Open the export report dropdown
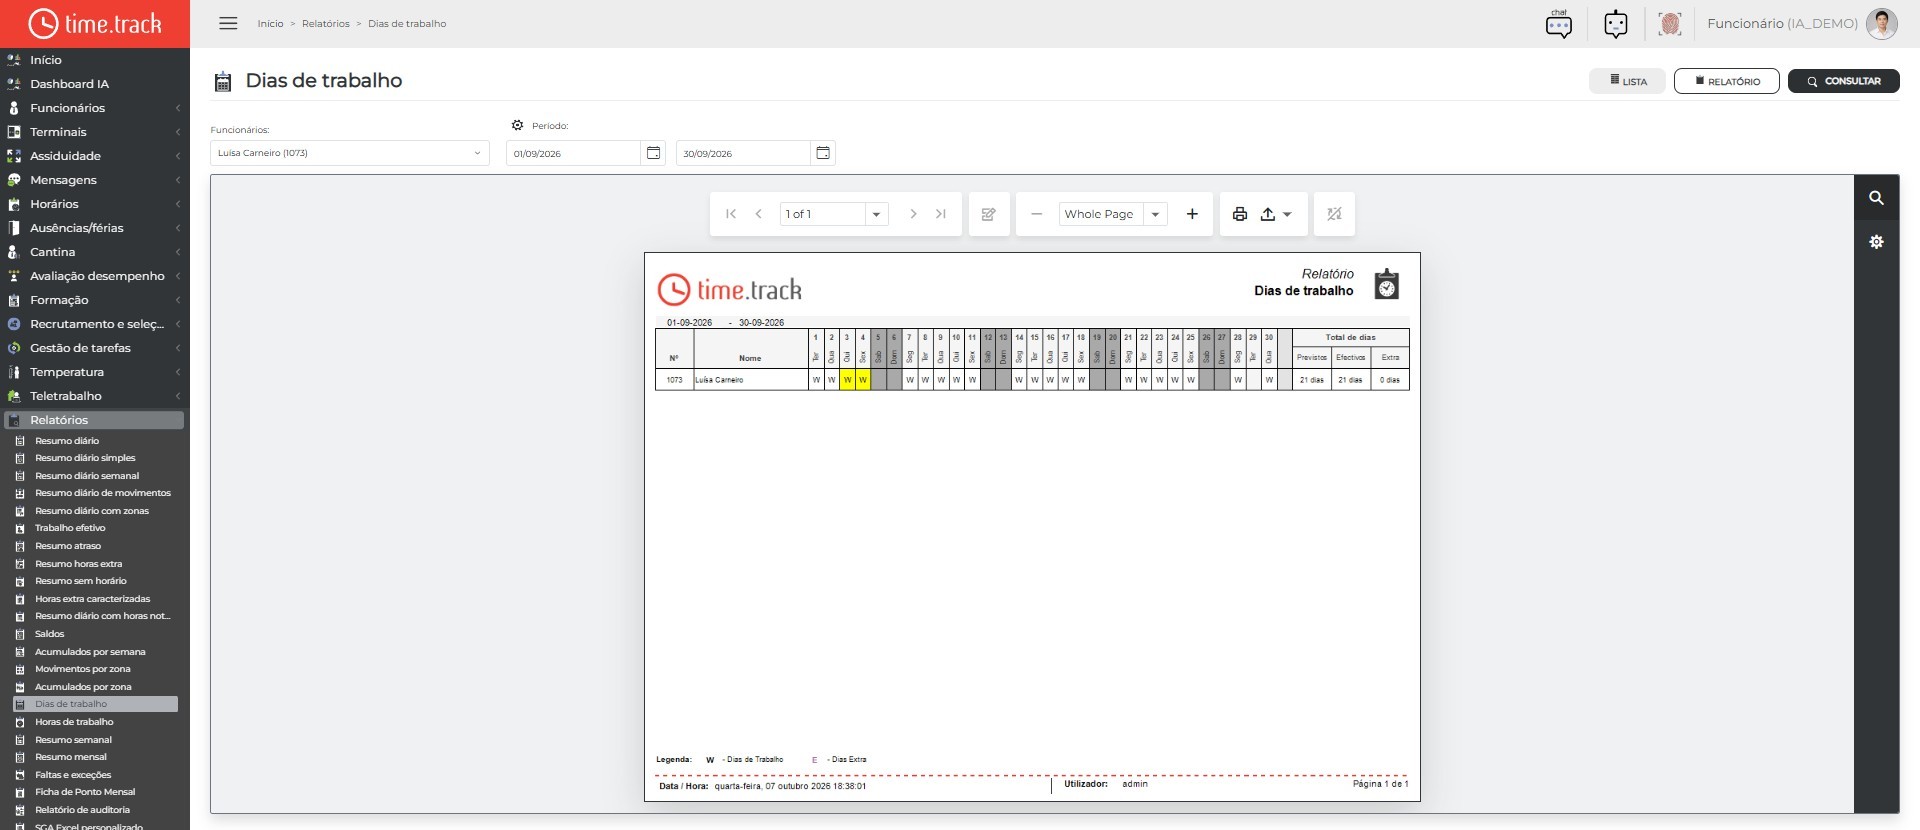The image size is (1920, 830). click(x=1276, y=214)
